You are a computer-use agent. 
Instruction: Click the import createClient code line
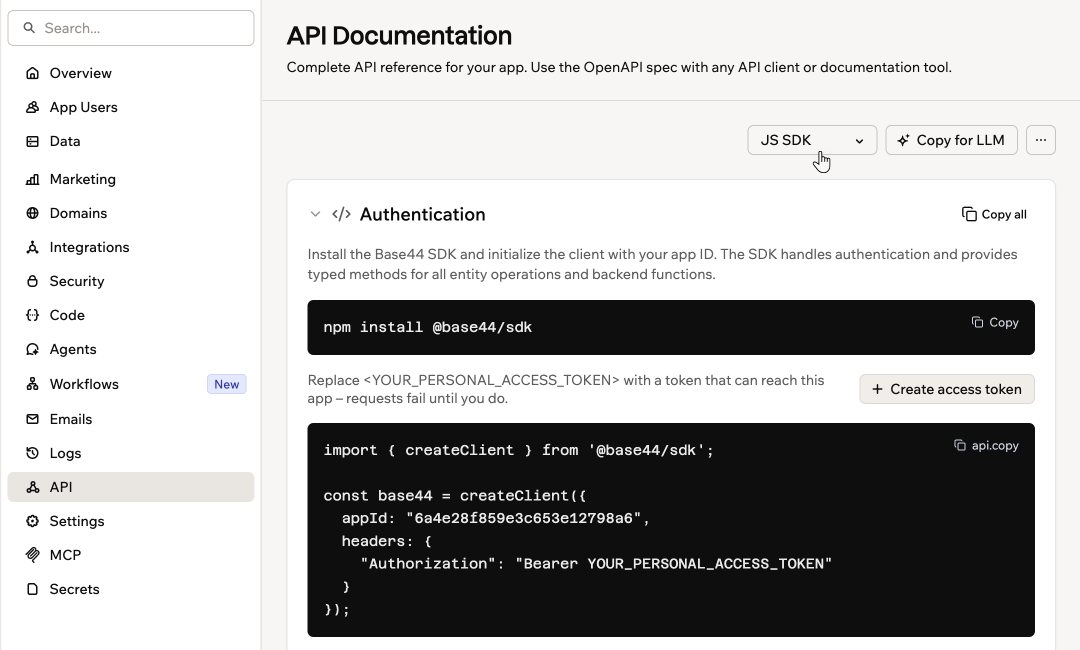(x=518, y=450)
